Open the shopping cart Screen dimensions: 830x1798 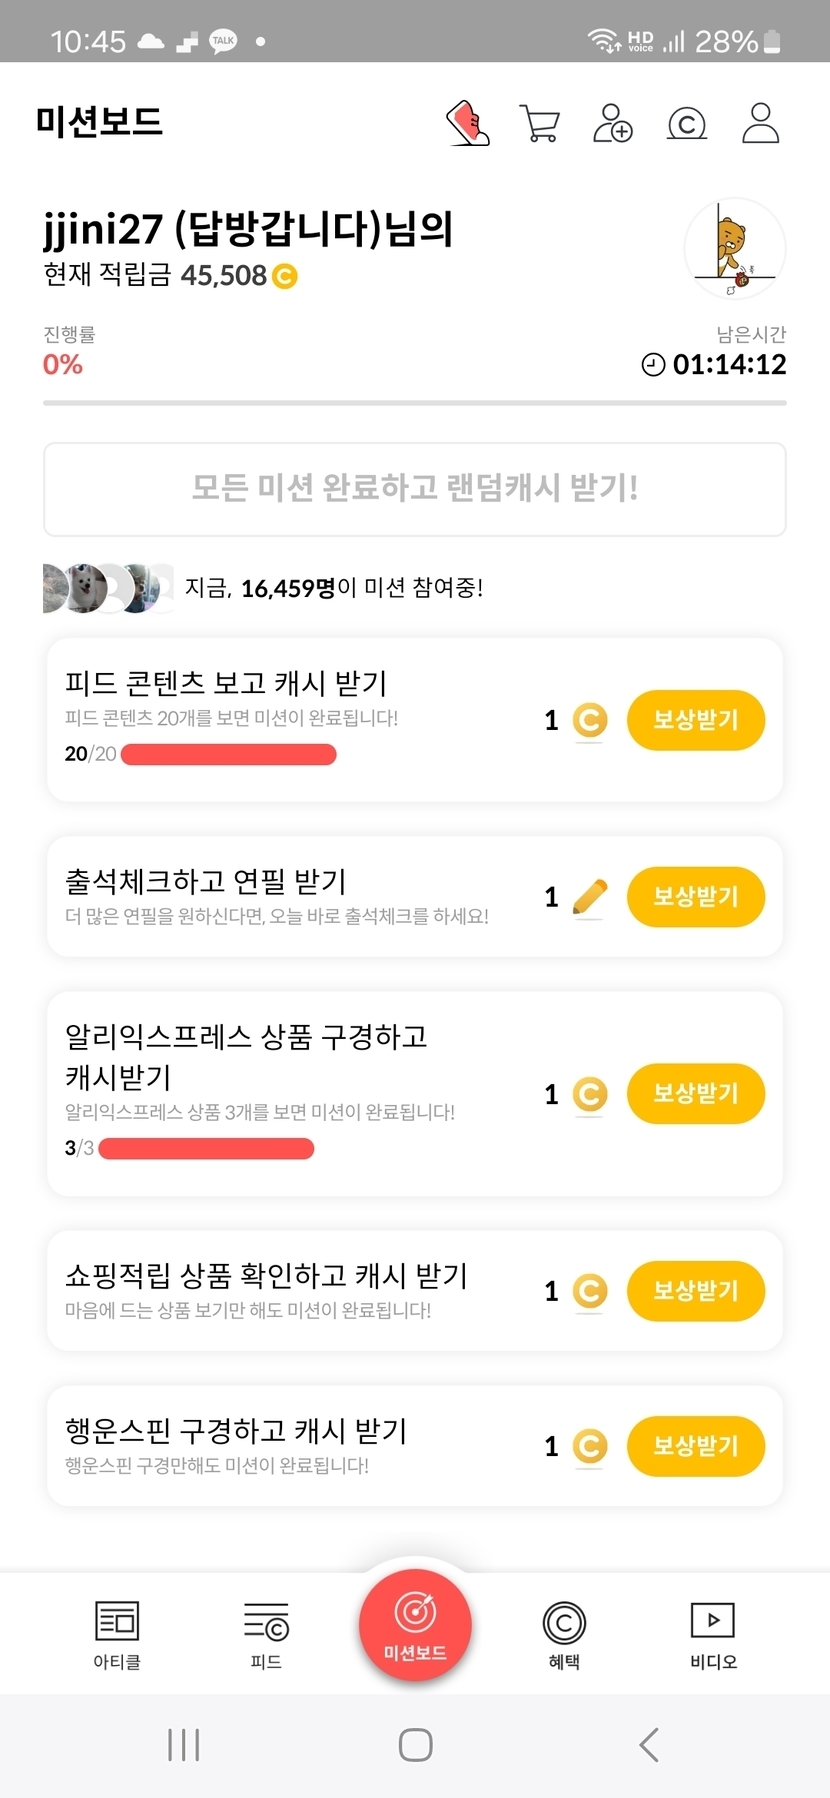[x=540, y=124]
